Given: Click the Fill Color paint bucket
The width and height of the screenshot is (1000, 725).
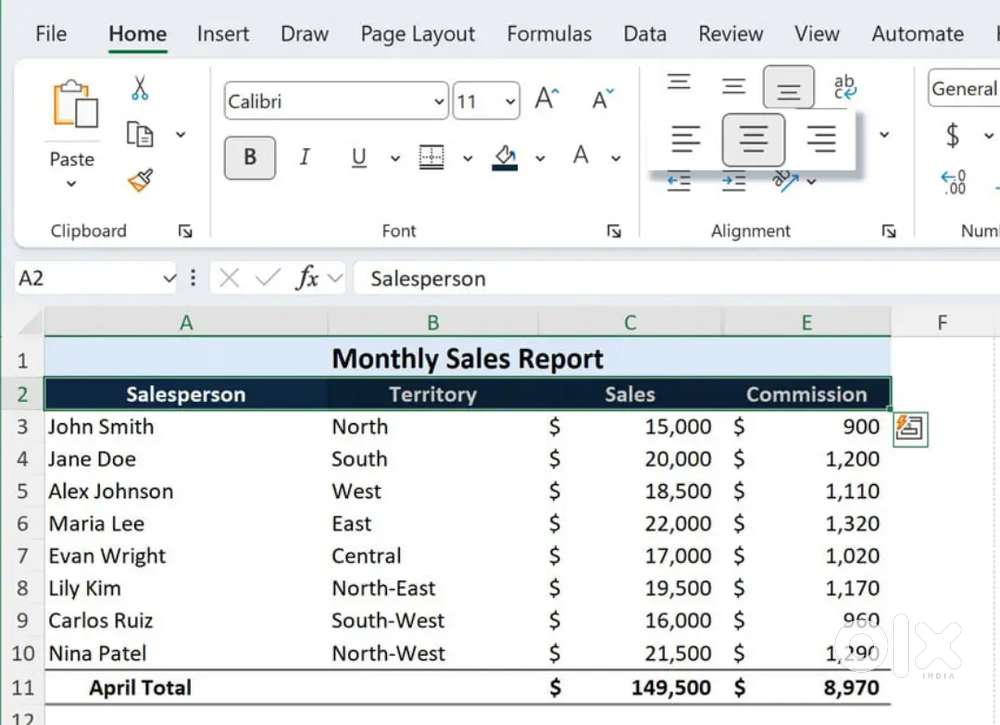Looking at the screenshot, I should pyautogui.click(x=505, y=157).
